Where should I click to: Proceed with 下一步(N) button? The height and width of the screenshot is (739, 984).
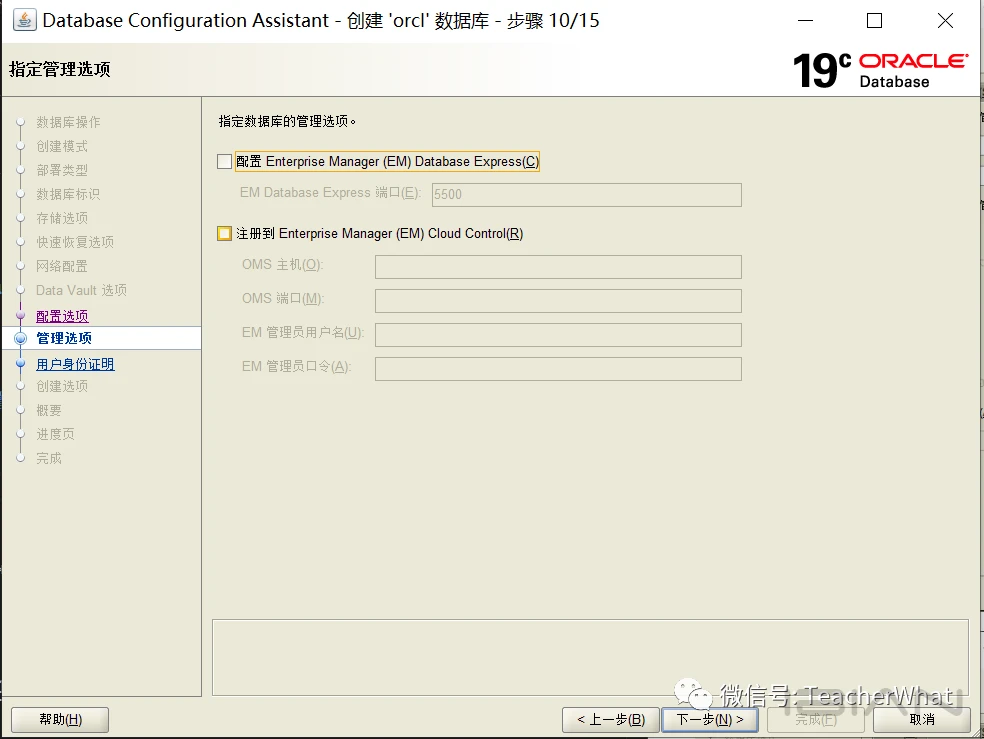click(710, 720)
